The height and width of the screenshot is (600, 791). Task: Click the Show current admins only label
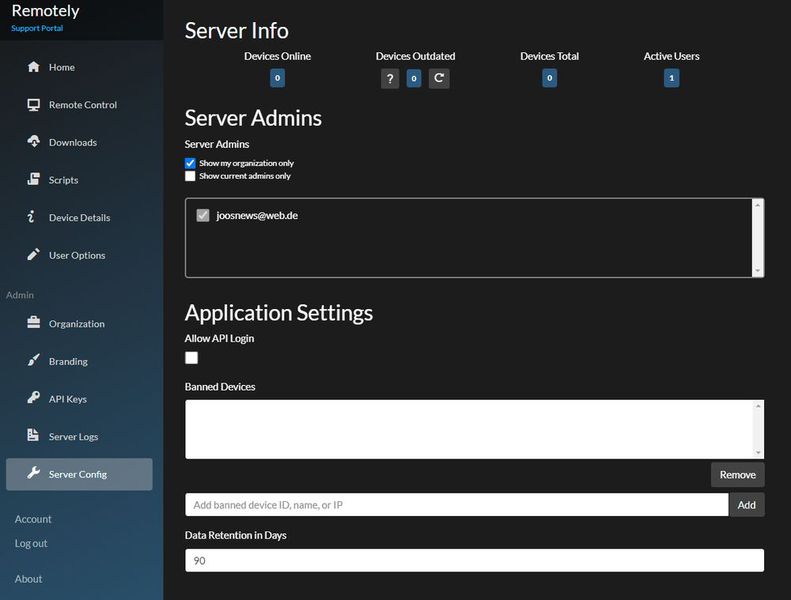[245, 176]
